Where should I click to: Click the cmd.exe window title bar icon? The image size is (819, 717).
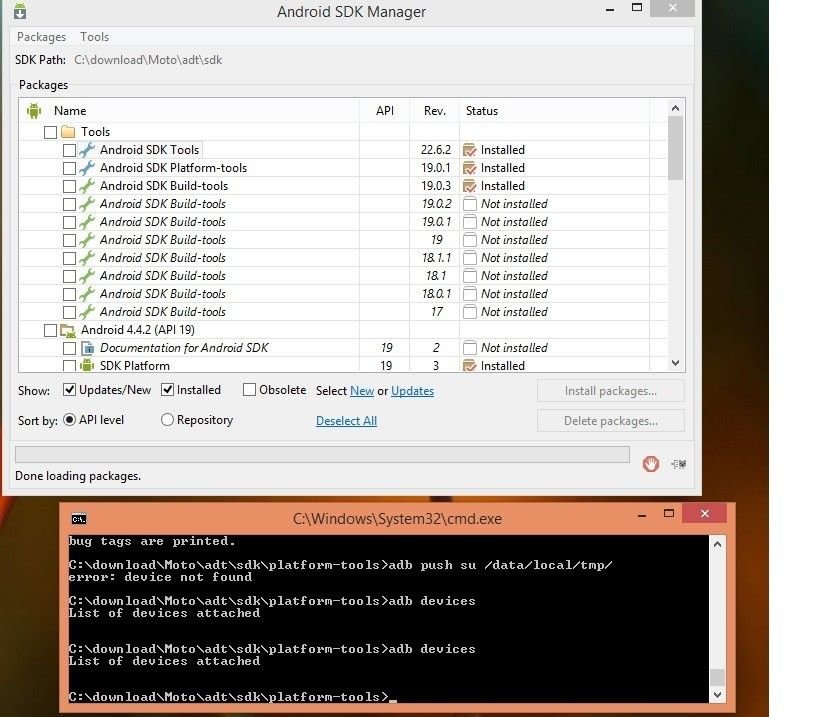click(x=79, y=519)
